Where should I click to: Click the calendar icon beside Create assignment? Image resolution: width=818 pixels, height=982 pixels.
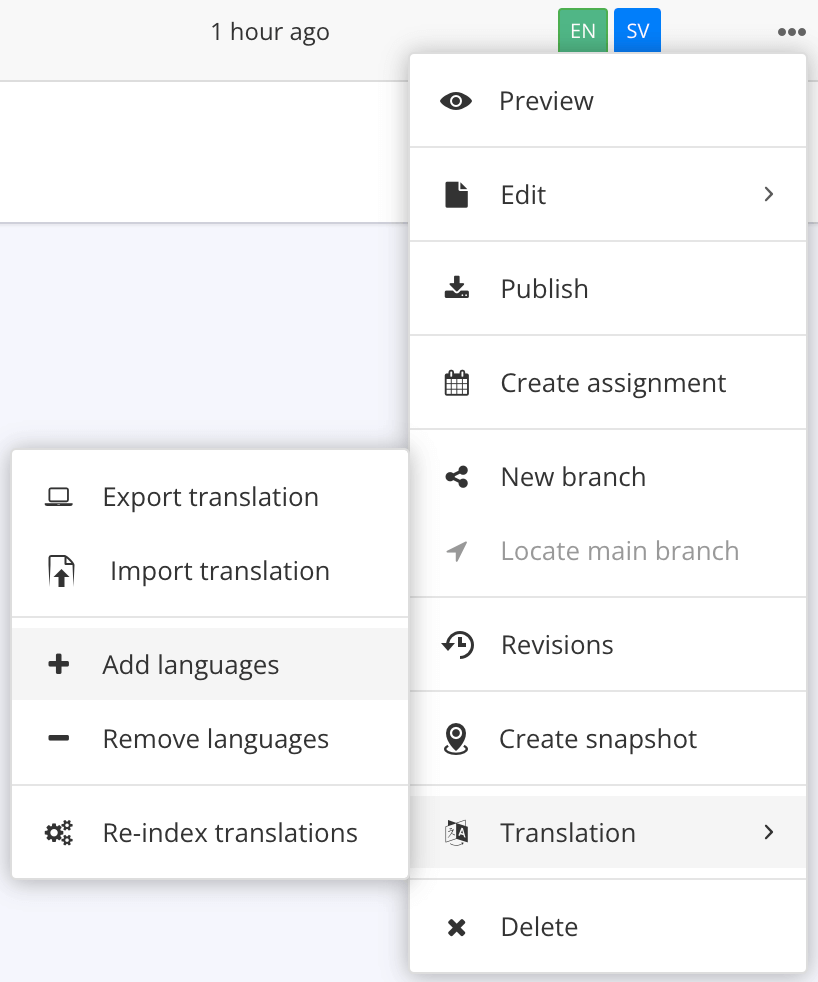[x=456, y=382]
